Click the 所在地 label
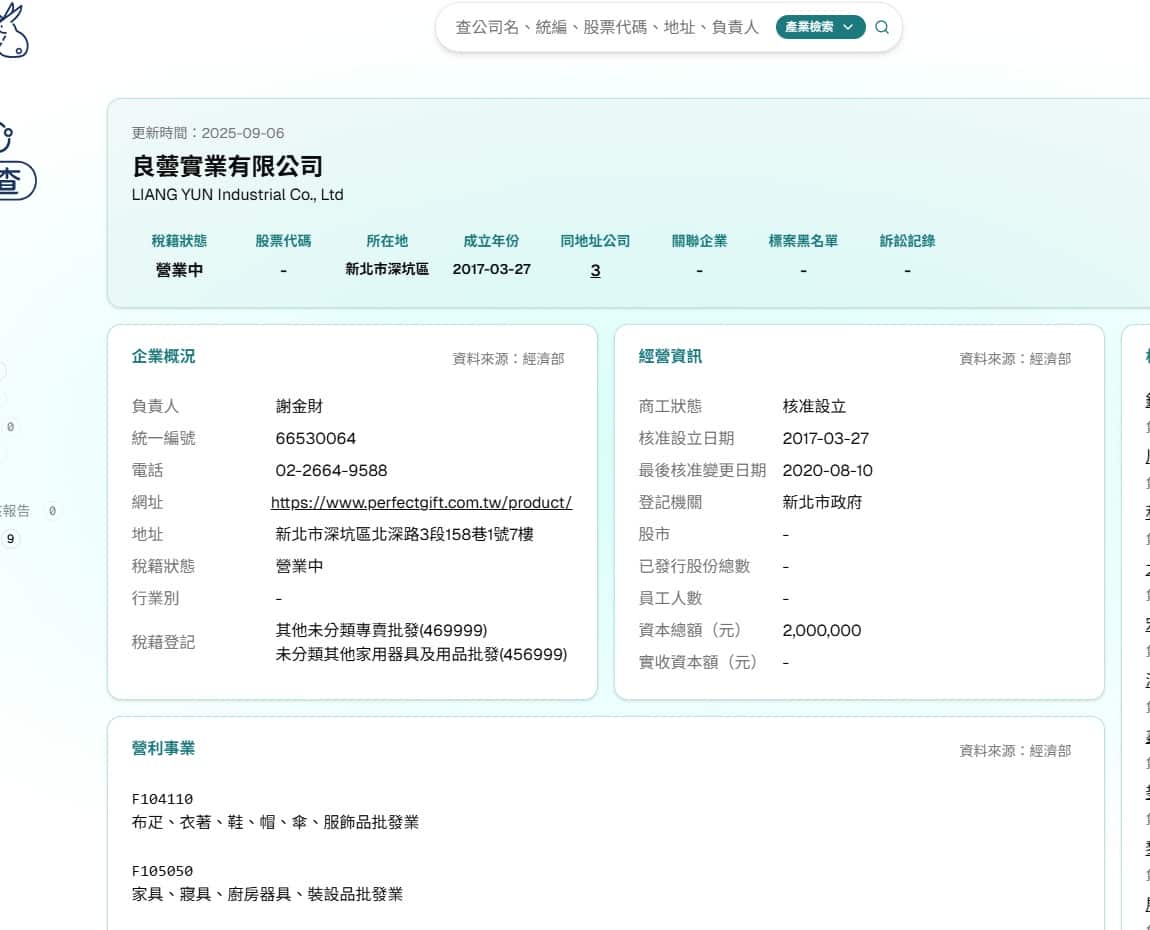This screenshot has height=930, width=1150. click(388, 240)
